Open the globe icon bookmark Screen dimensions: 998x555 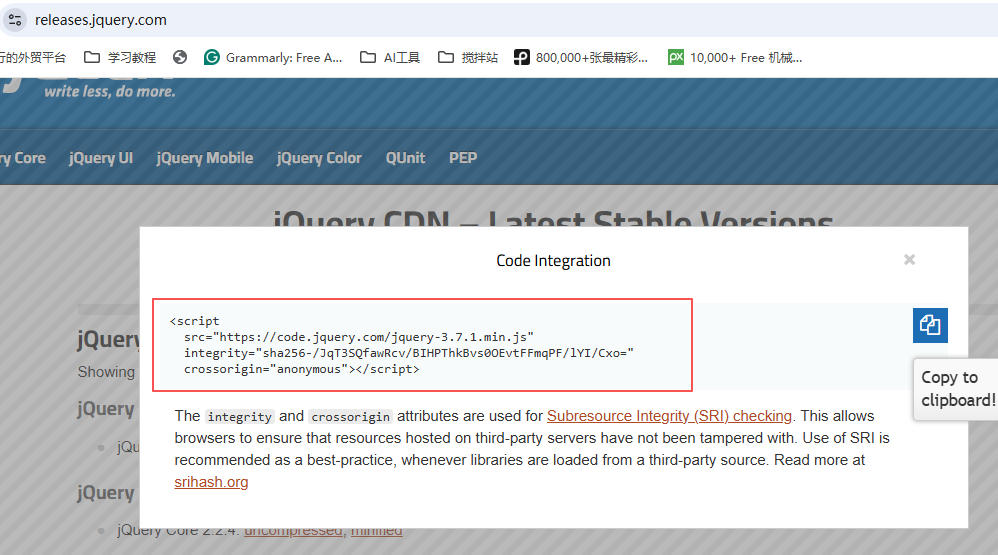[x=180, y=57]
